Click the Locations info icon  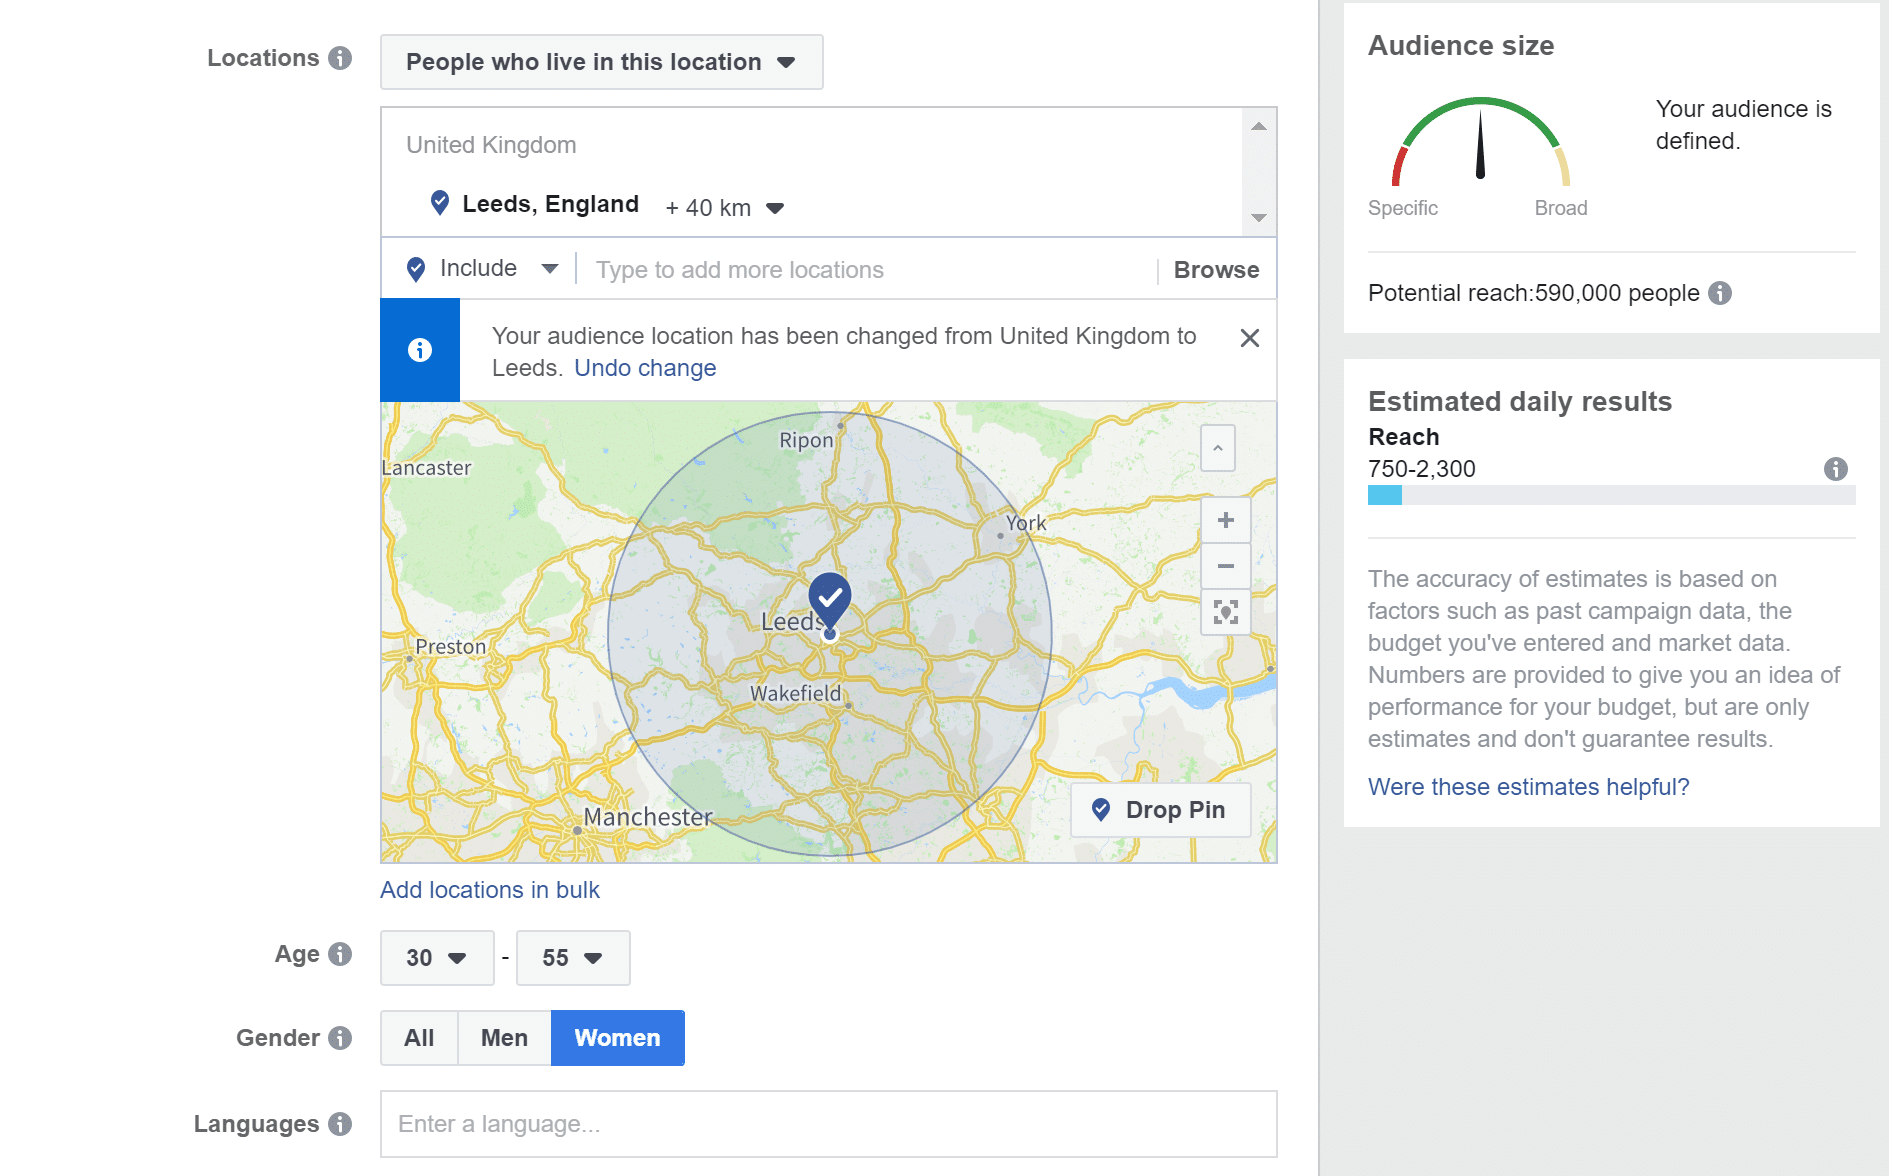coord(340,58)
